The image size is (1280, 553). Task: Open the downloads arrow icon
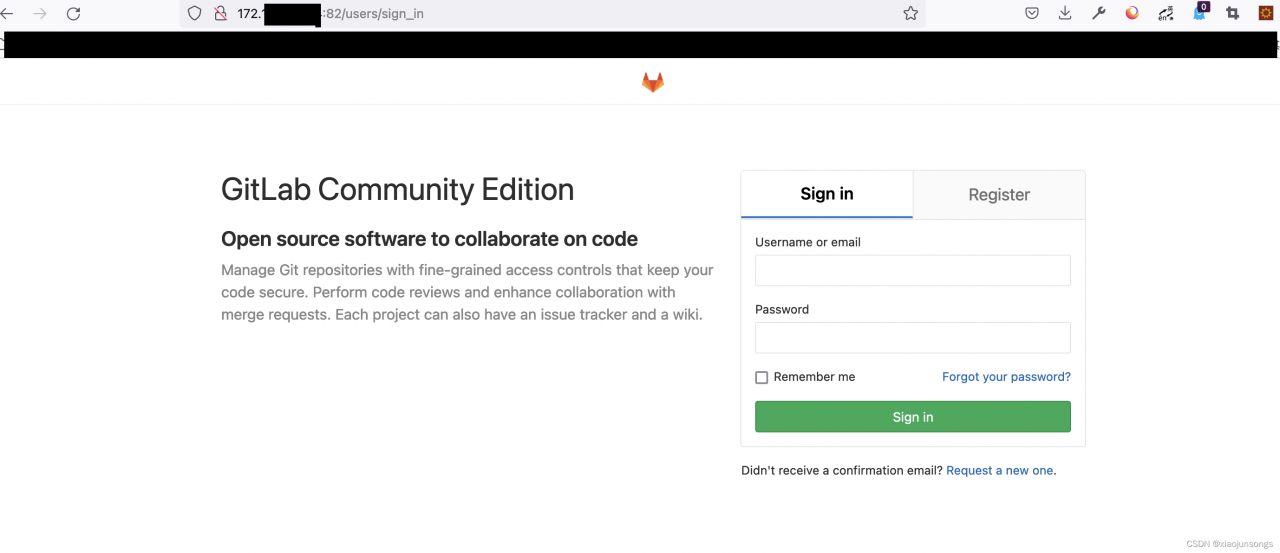(x=1065, y=14)
